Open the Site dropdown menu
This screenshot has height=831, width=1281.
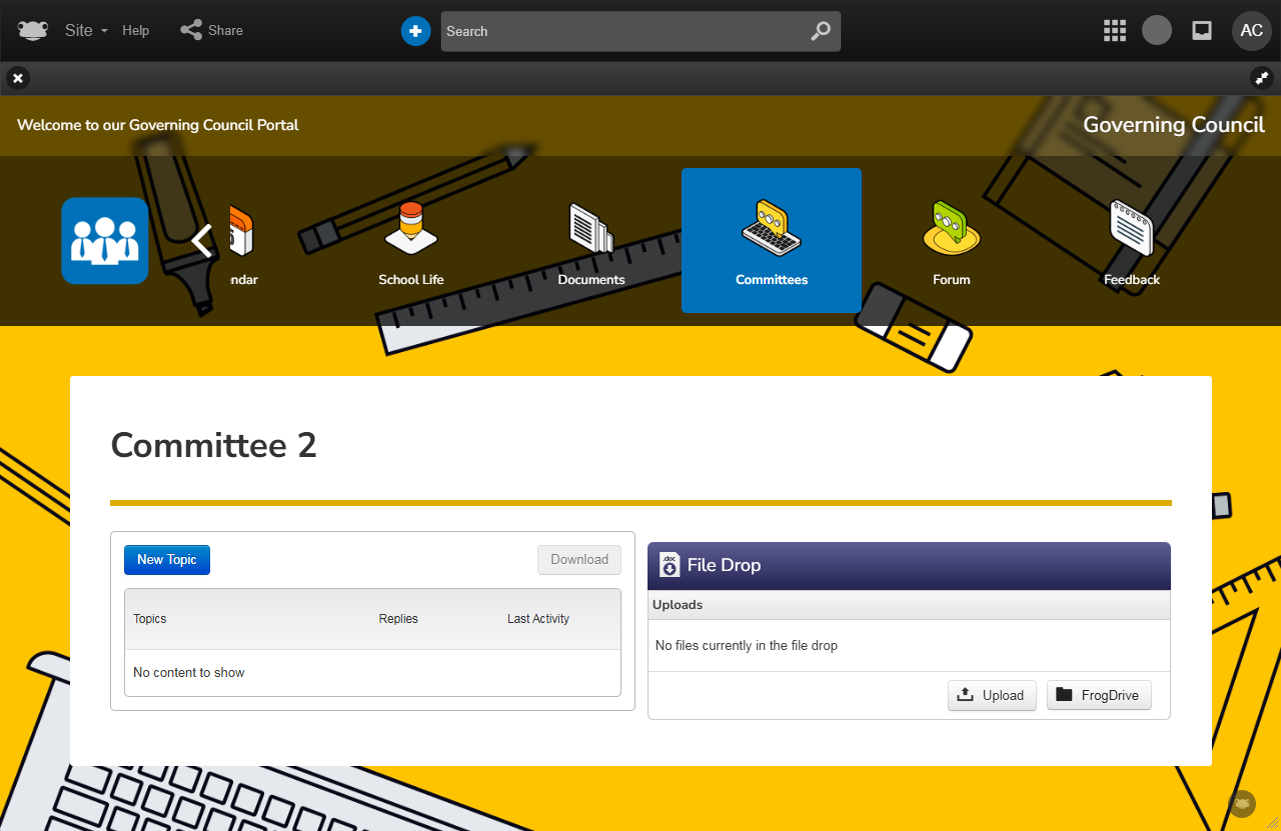(x=86, y=30)
